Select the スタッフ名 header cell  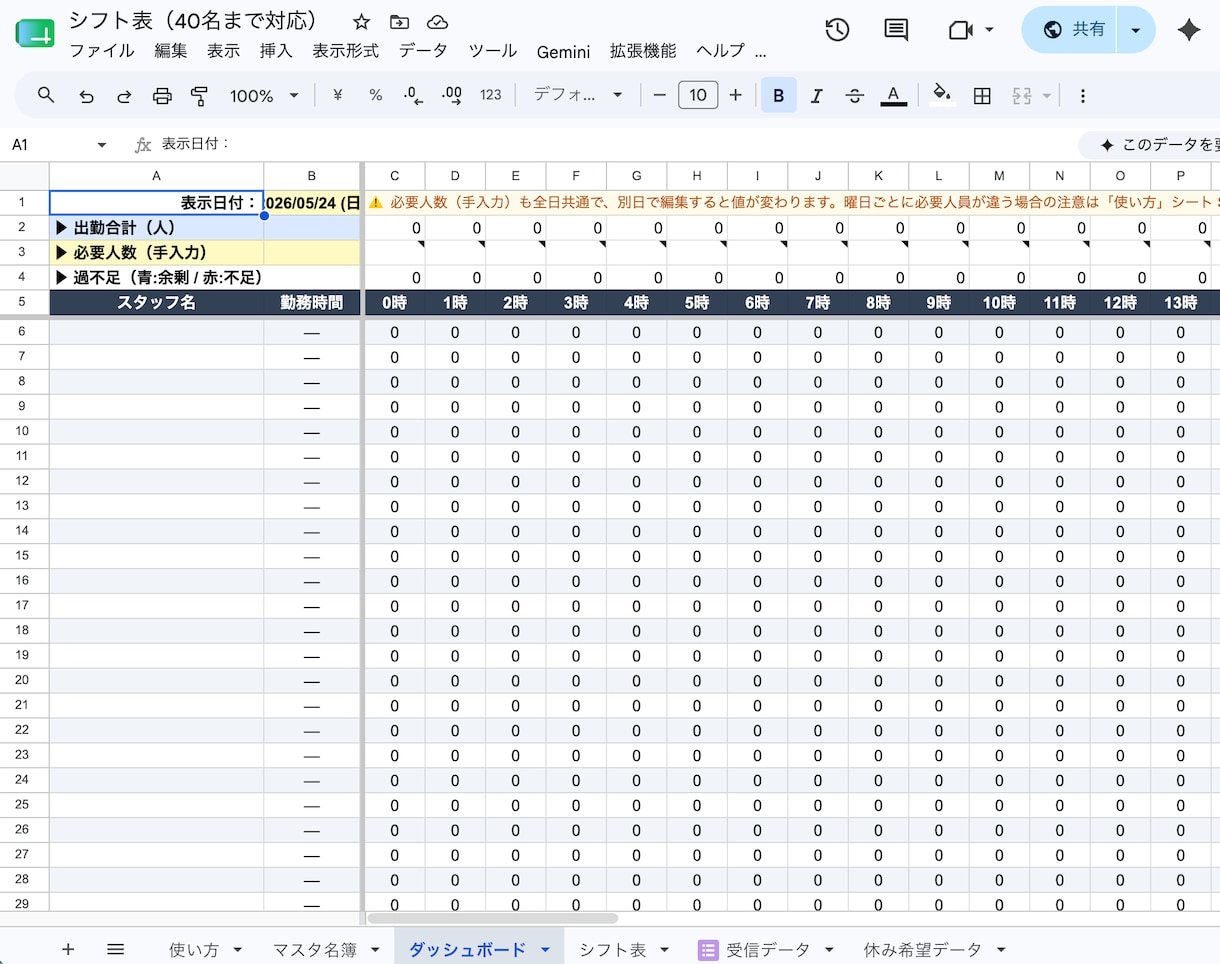tap(157, 302)
